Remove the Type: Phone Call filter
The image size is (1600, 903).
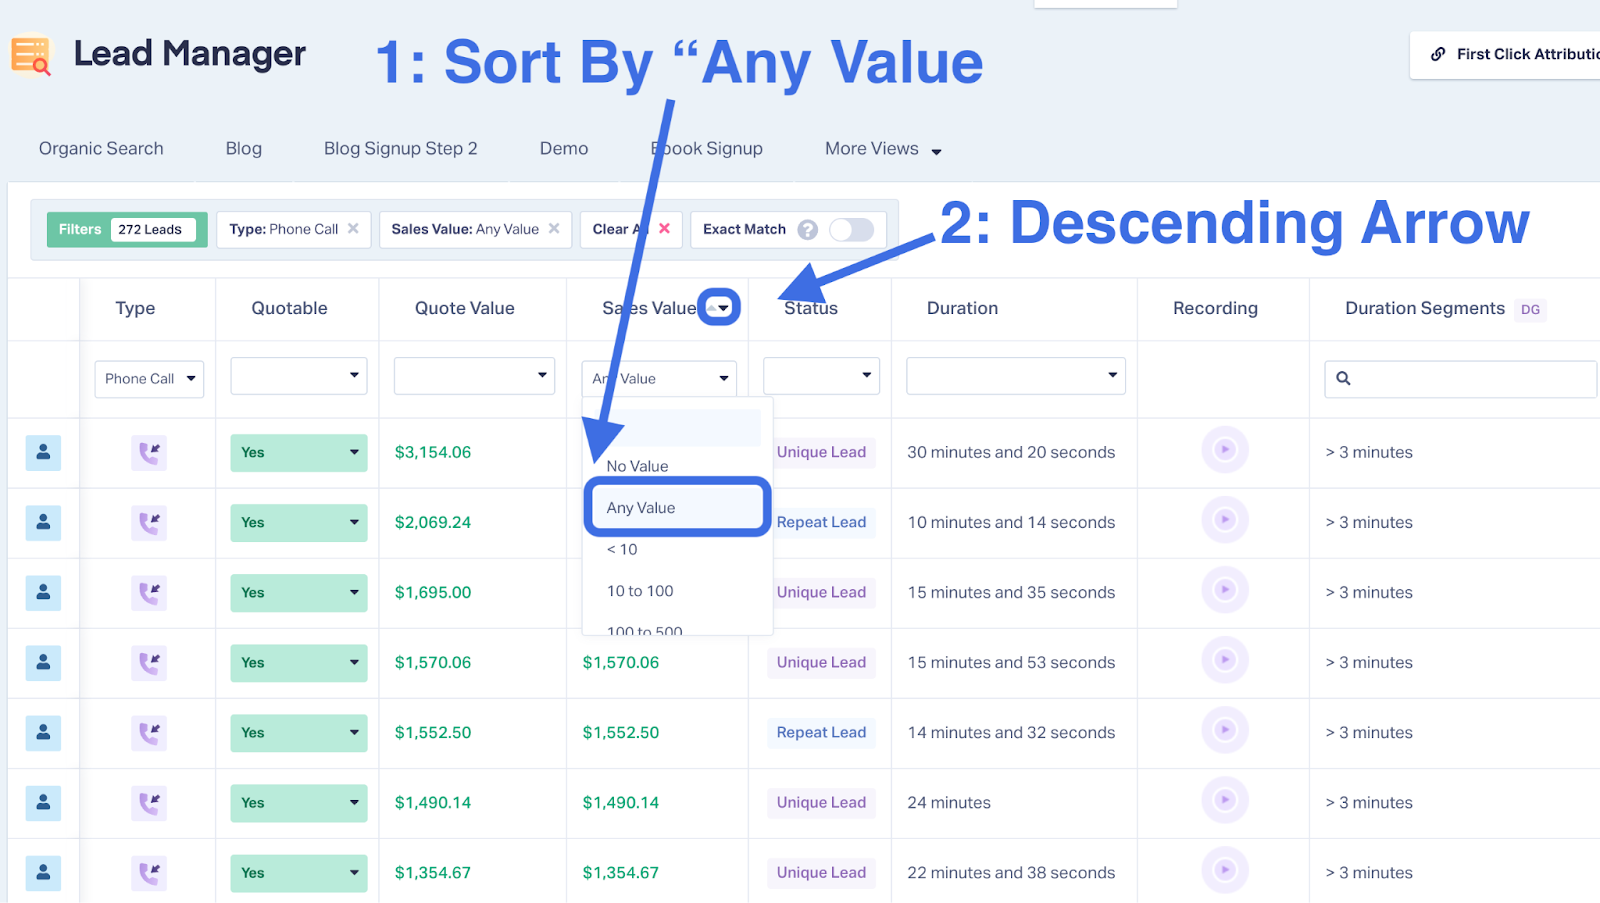tap(353, 229)
